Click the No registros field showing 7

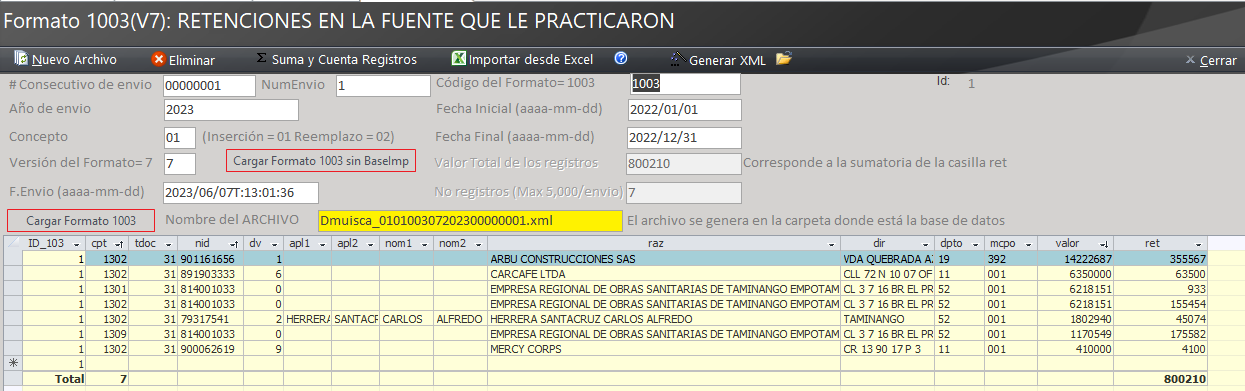[x=685, y=192]
